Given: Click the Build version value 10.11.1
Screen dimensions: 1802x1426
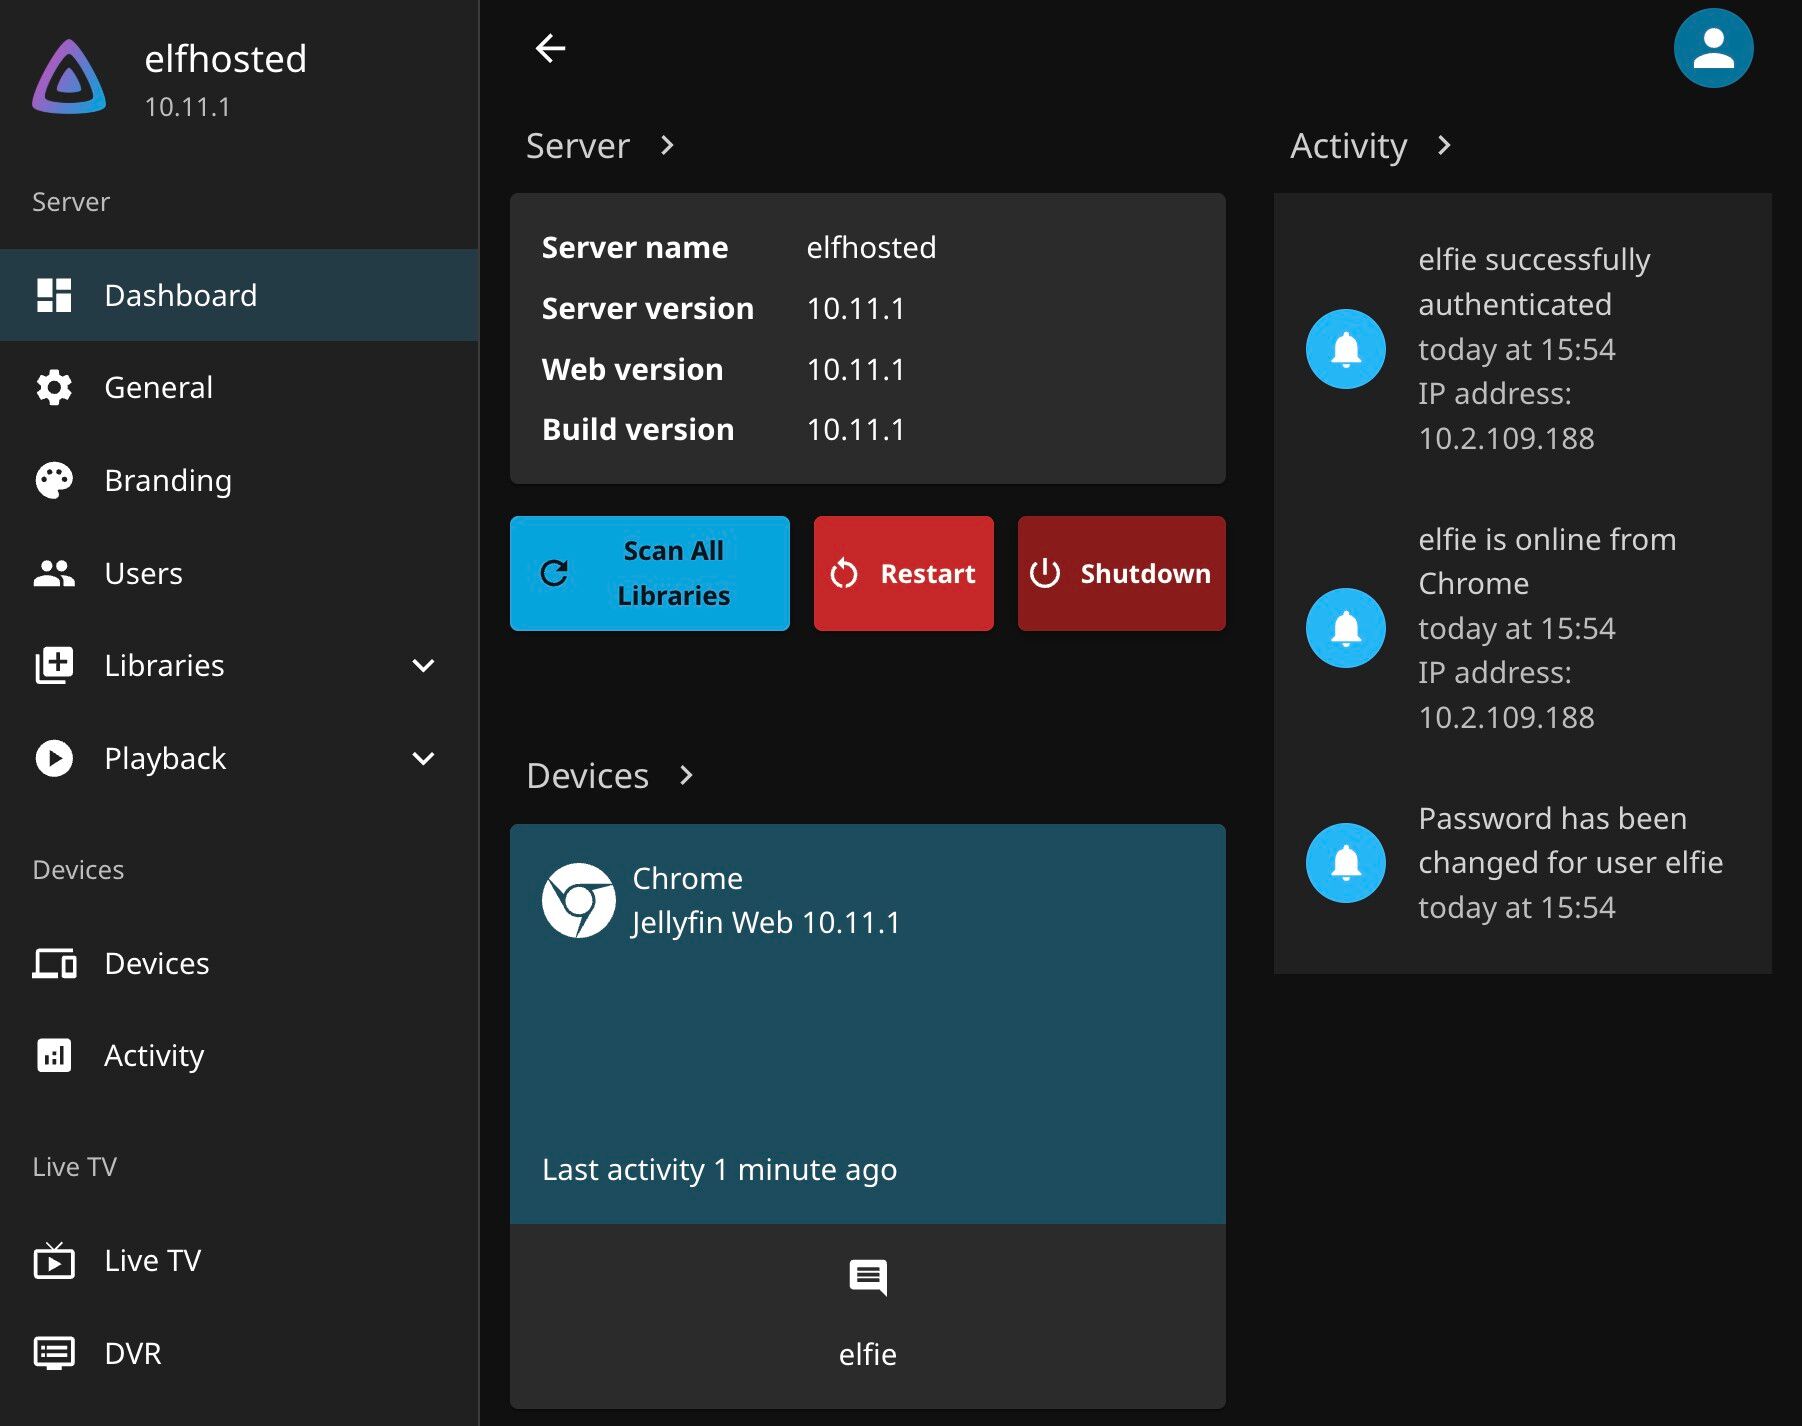Looking at the screenshot, I should (x=856, y=429).
